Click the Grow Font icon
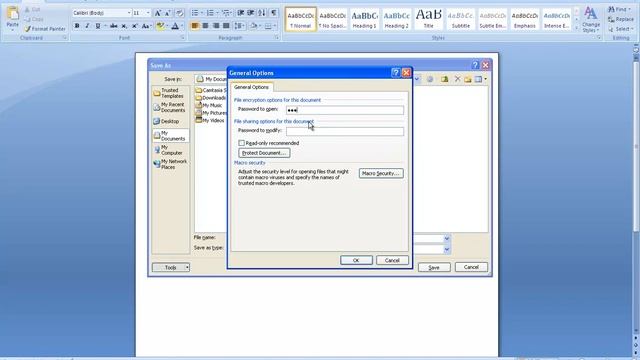The height and width of the screenshot is (360, 640). click(x=158, y=13)
